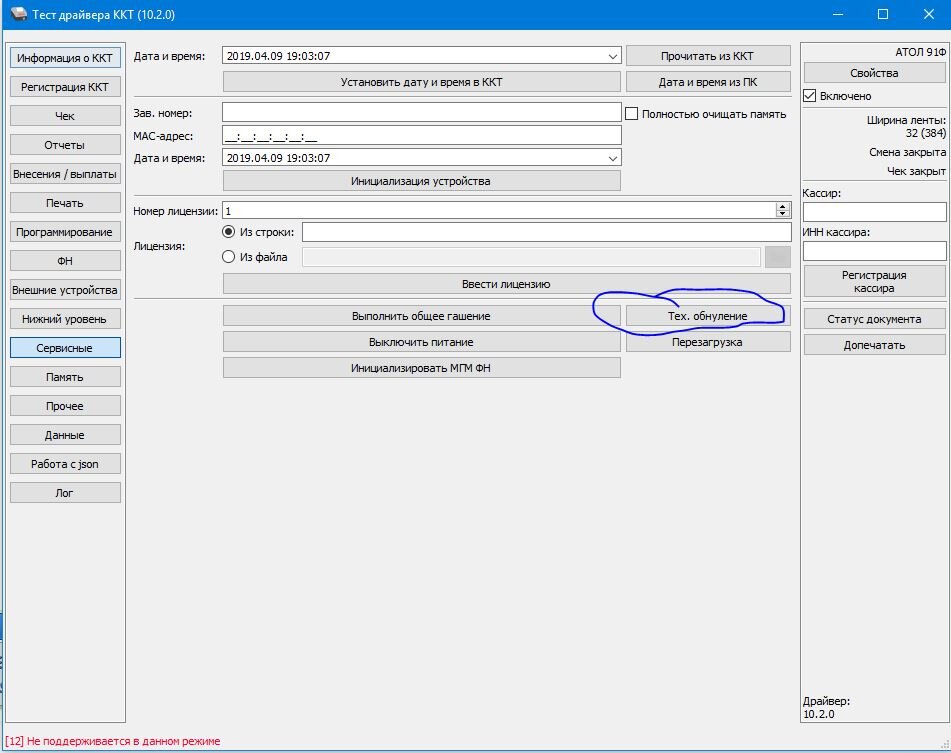Minimize the Тест драйвера ККТ window
Screen dimensions: 951x753
[x=838, y=14]
